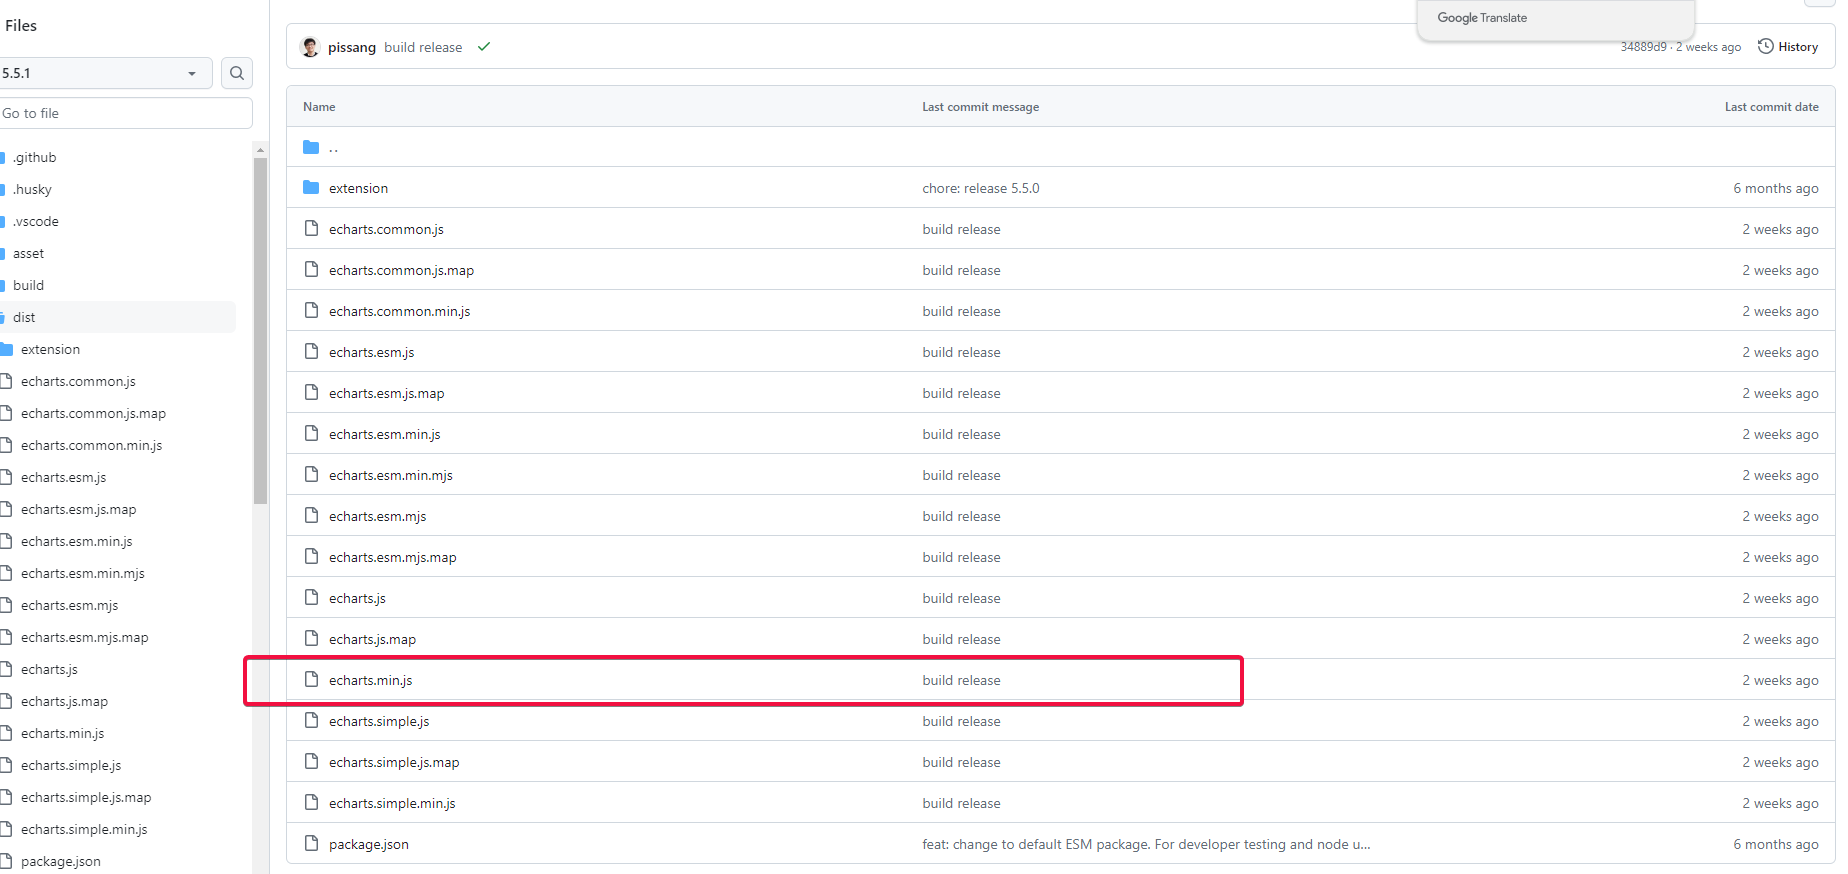Click file icon for echarts.common.js.map row
The height and width of the screenshot is (874, 1848).
point(311,270)
